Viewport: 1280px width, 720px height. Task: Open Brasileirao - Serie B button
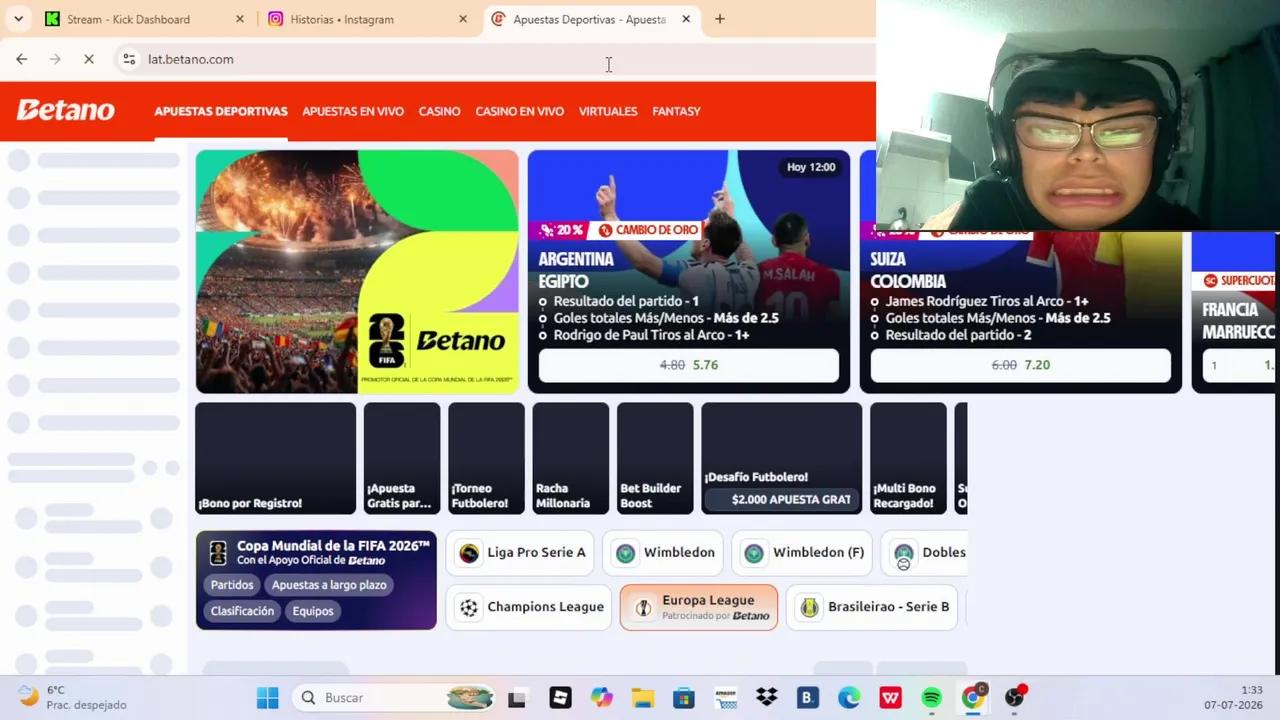click(x=873, y=607)
